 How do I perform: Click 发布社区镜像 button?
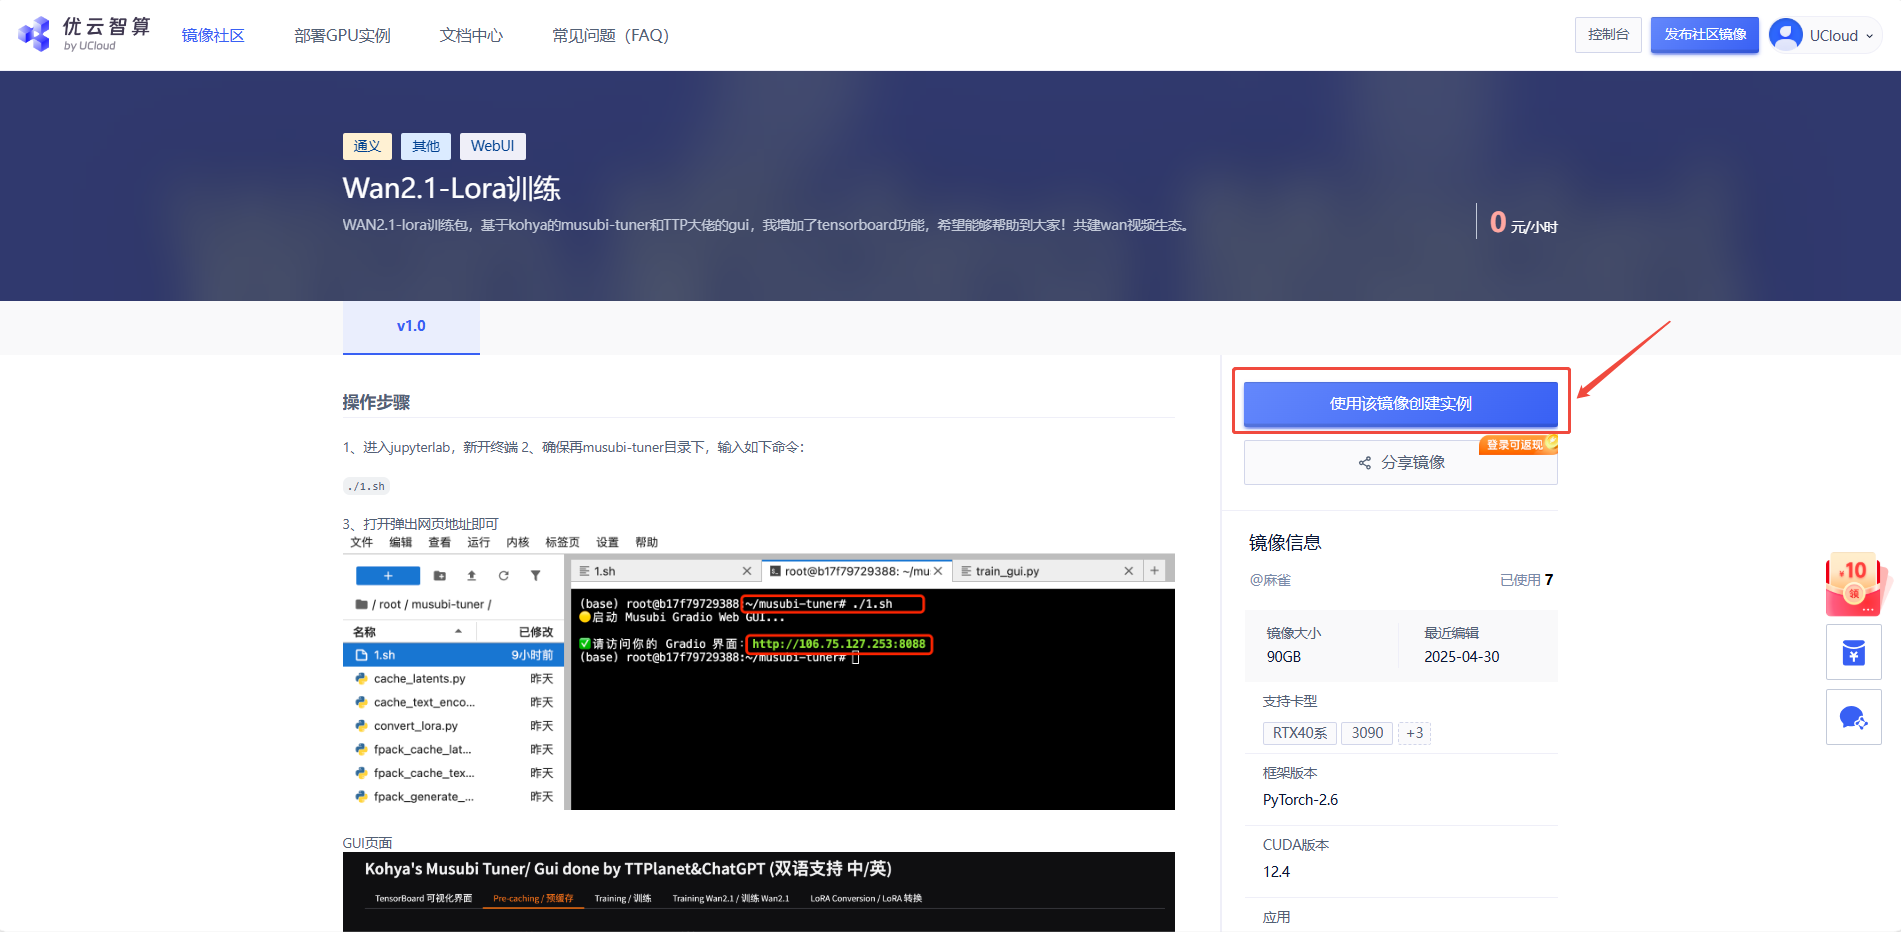point(1705,35)
